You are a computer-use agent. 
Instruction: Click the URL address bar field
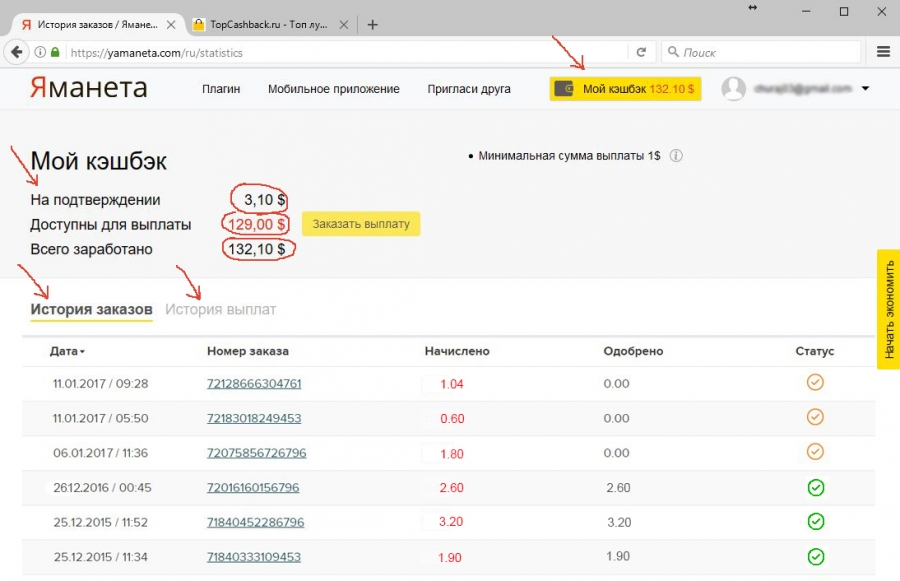pos(344,52)
